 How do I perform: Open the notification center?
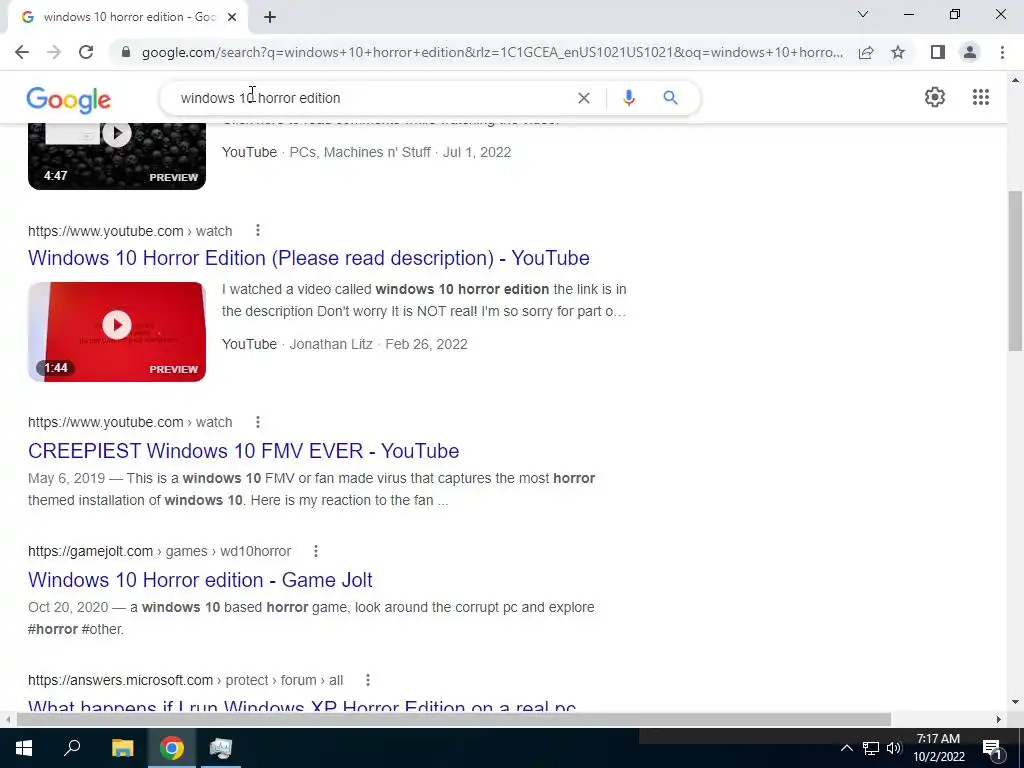[x=992, y=749]
